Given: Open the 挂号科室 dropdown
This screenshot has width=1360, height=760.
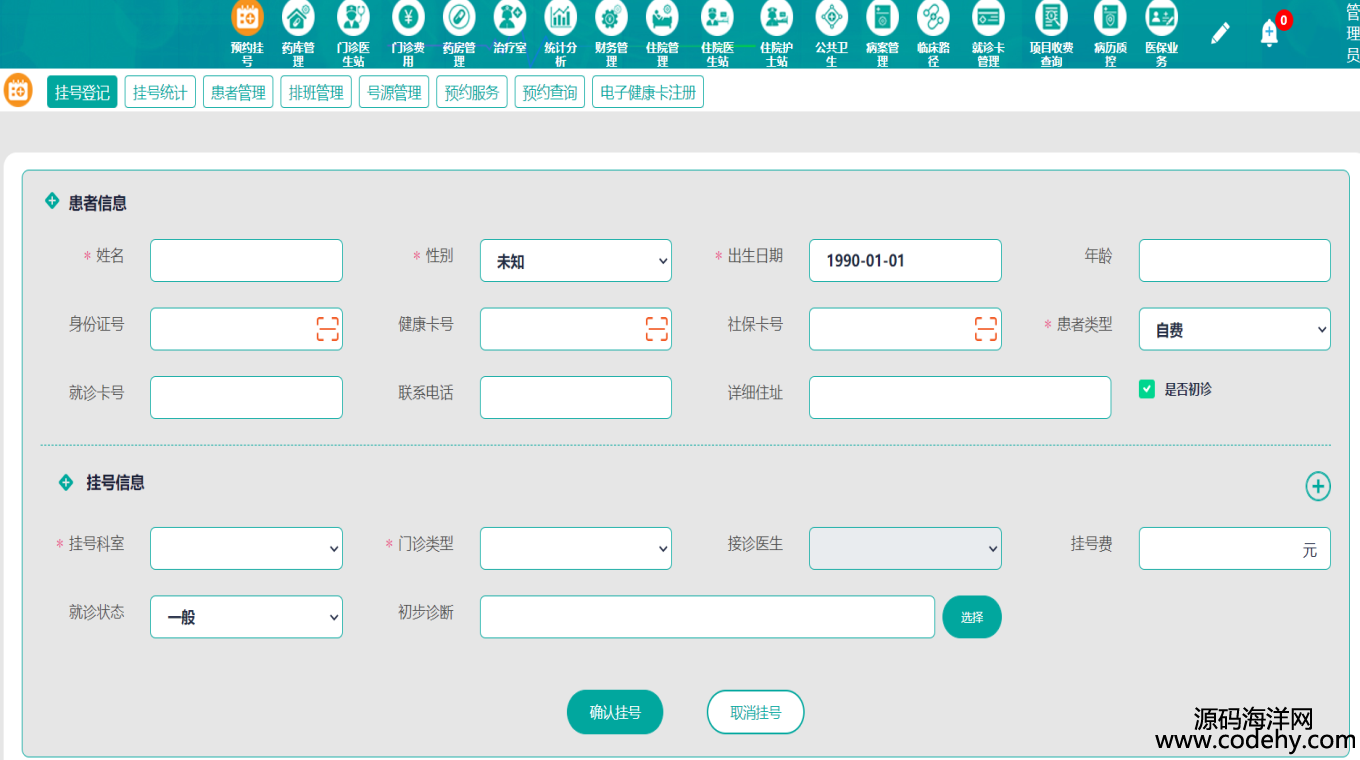Looking at the screenshot, I should pyautogui.click(x=246, y=548).
